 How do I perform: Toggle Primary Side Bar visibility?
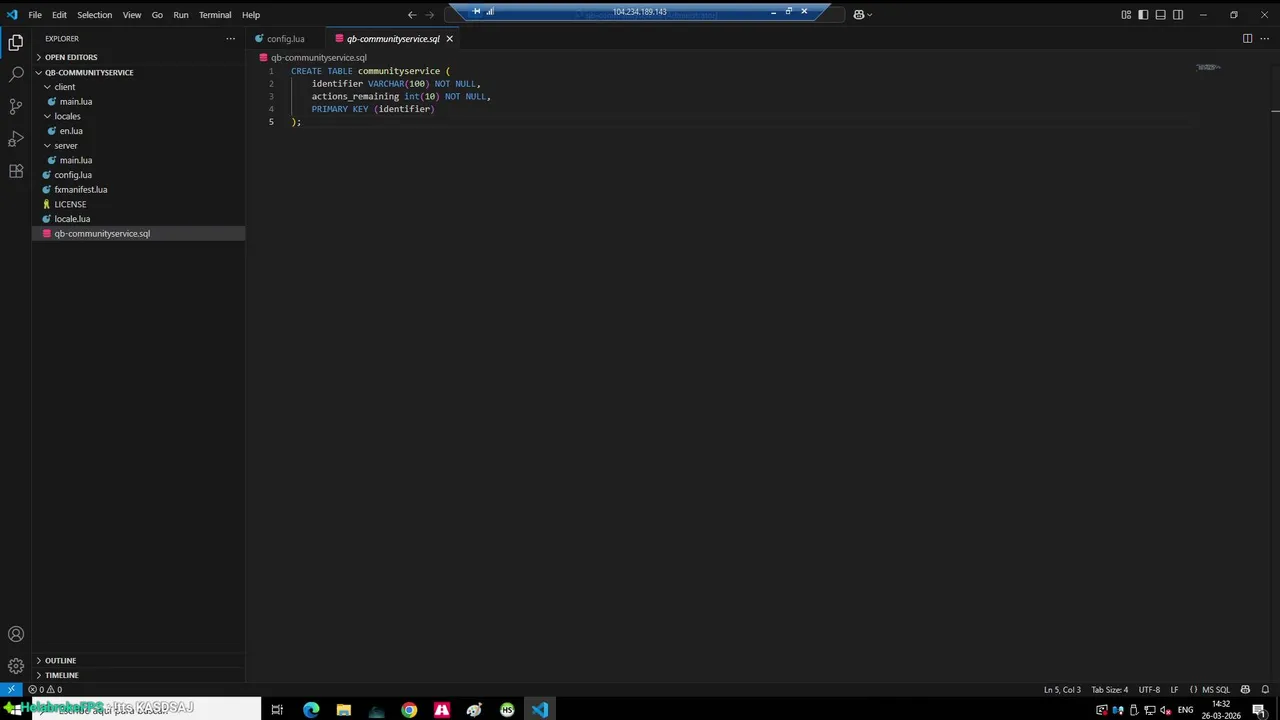pyautogui.click(x=1143, y=15)
